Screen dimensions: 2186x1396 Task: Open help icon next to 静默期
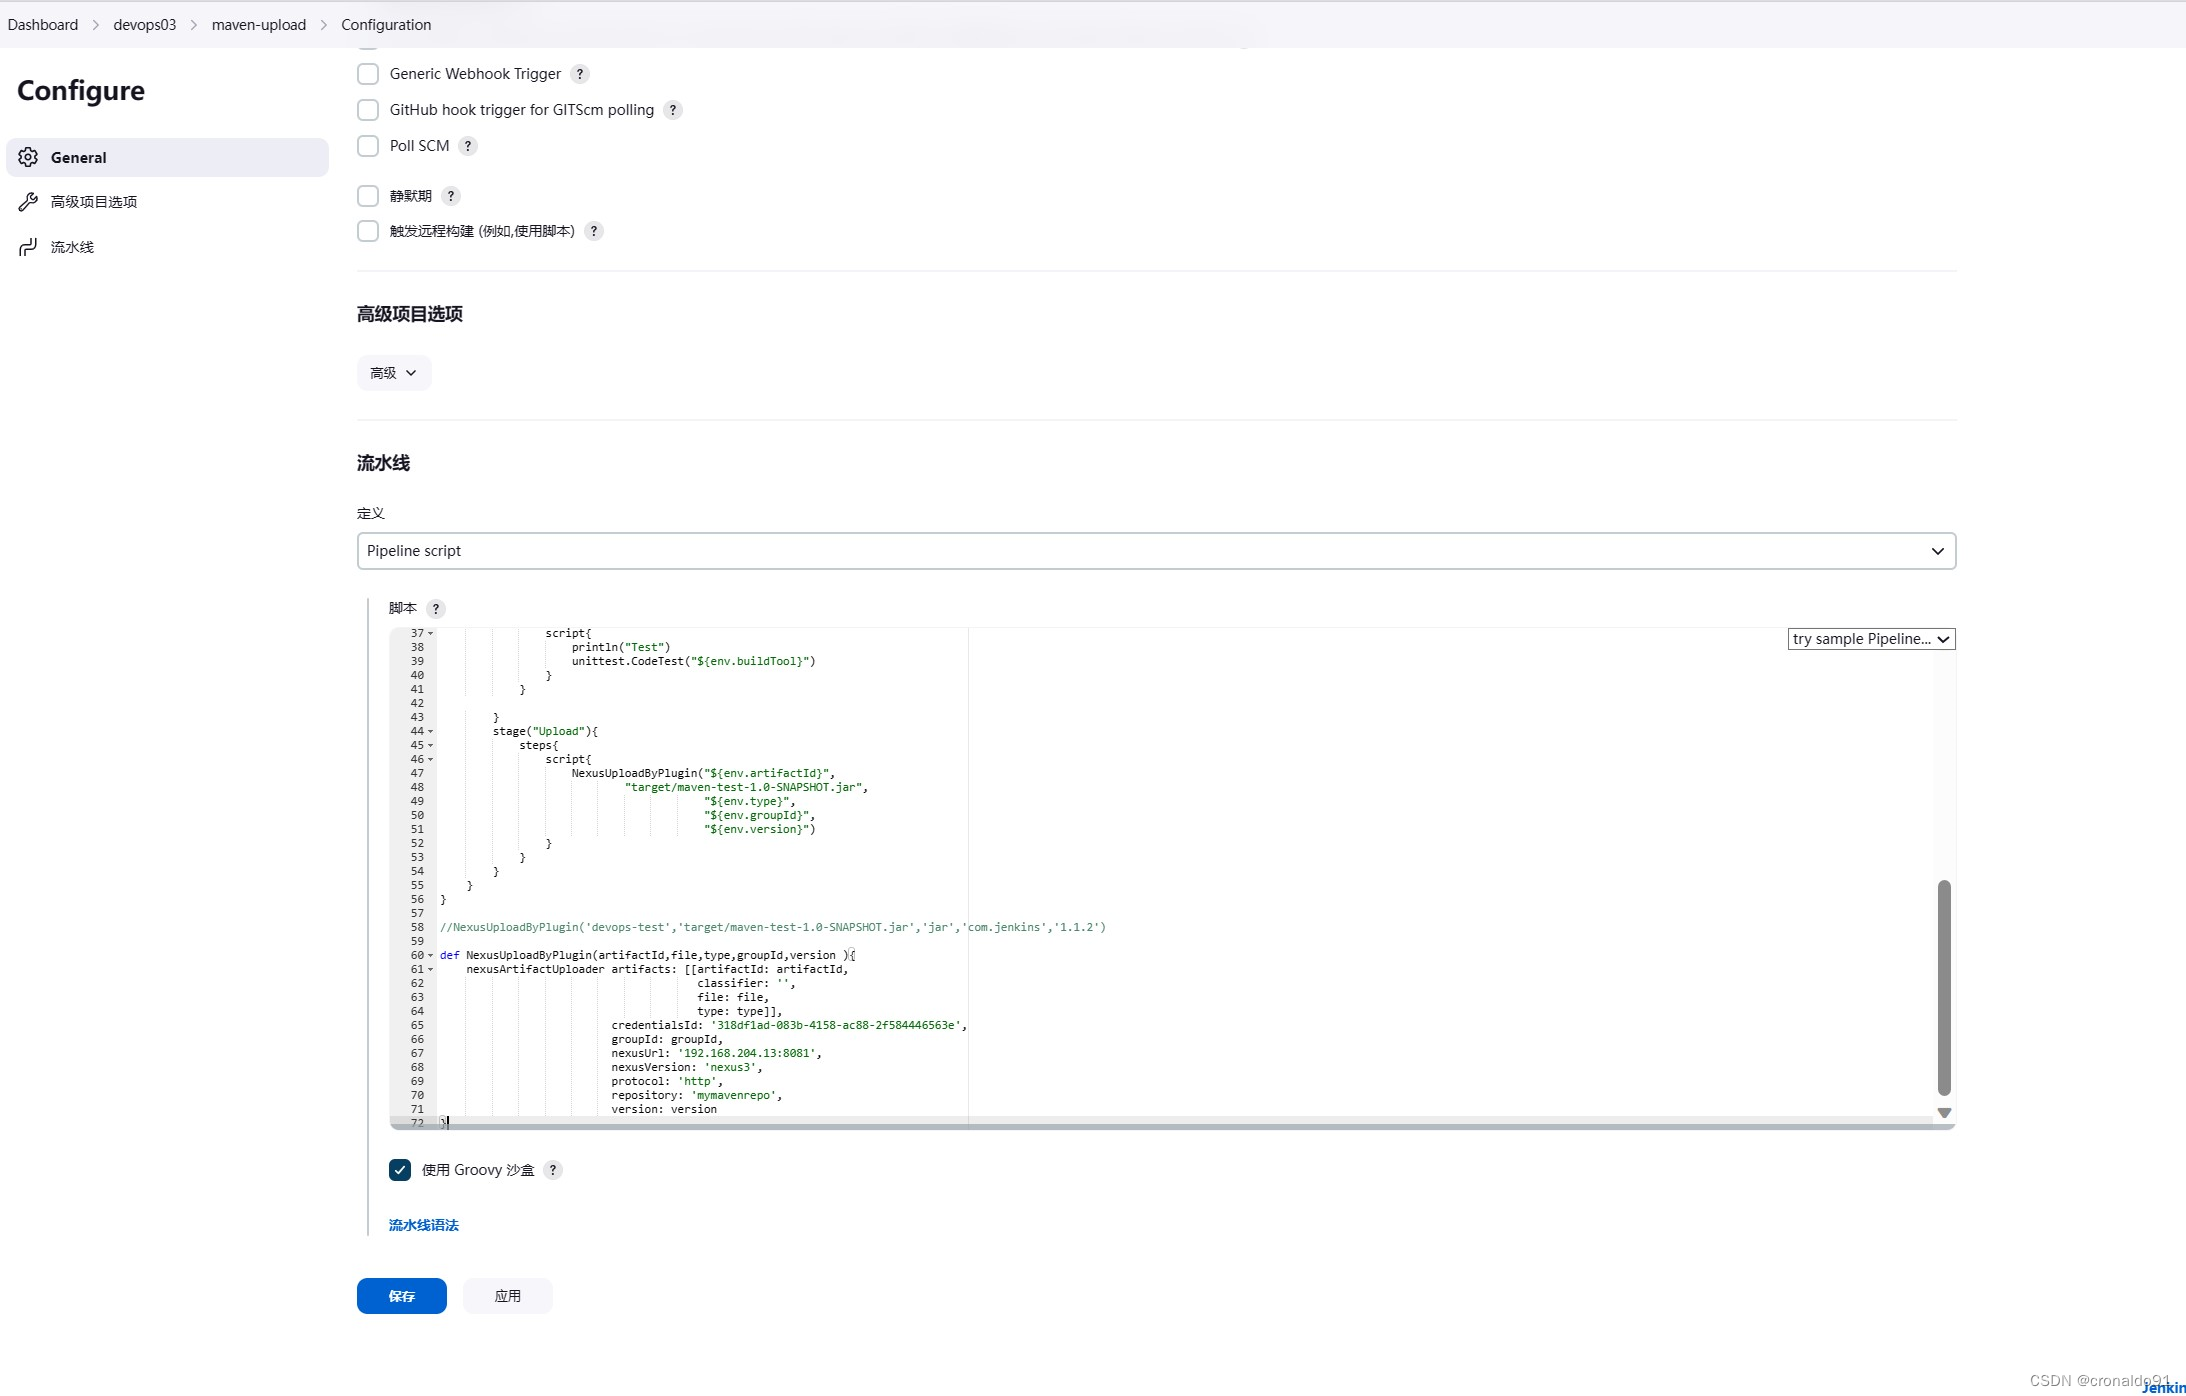451,196
